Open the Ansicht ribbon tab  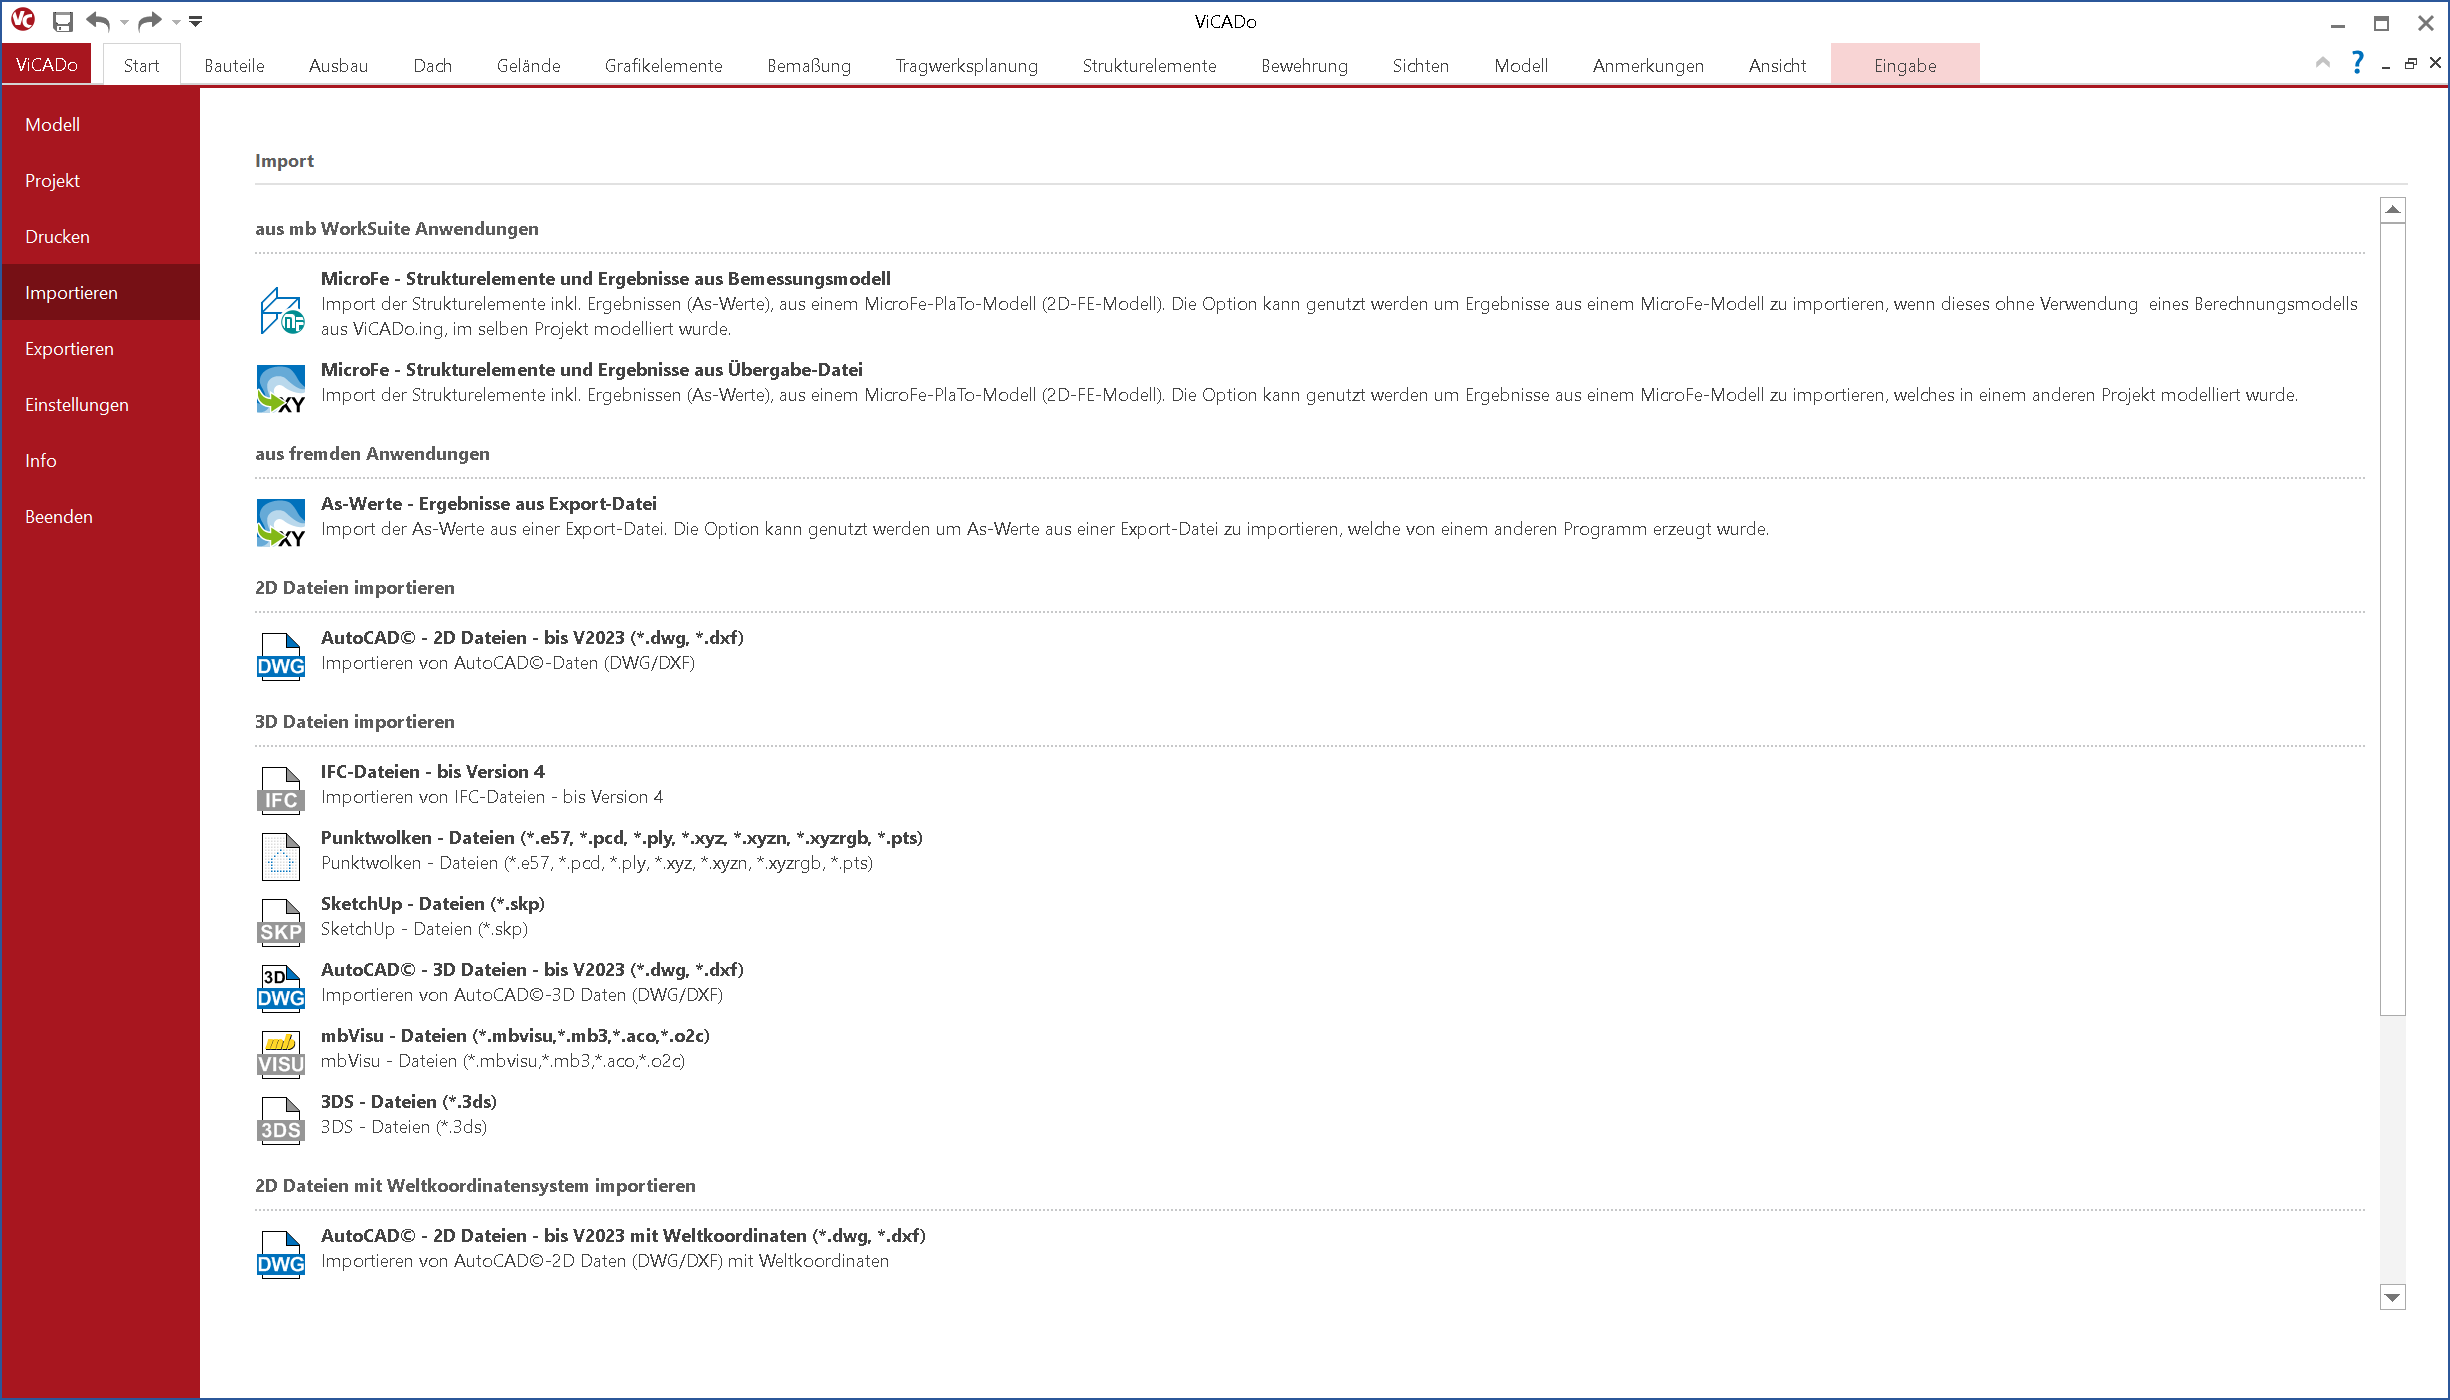coord(1777,66)
